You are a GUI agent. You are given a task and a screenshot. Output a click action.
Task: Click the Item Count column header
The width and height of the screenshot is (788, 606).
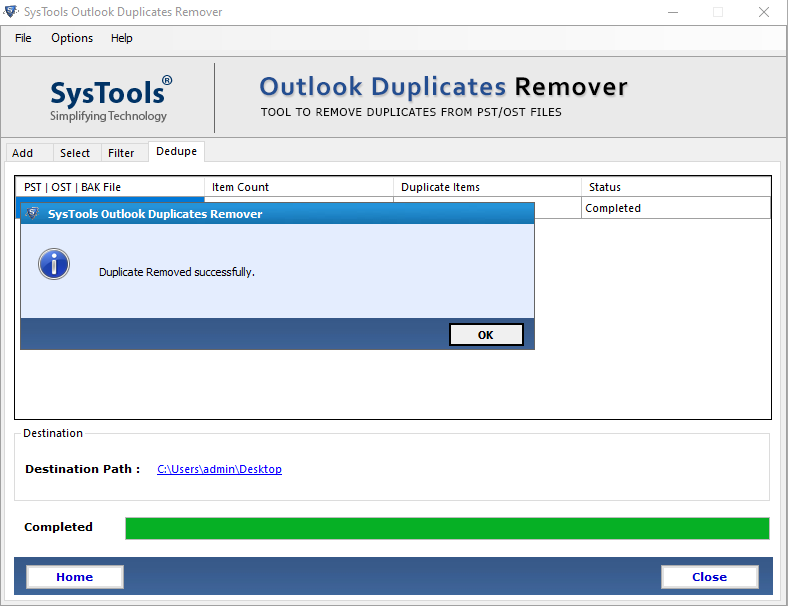pos(299,187)
